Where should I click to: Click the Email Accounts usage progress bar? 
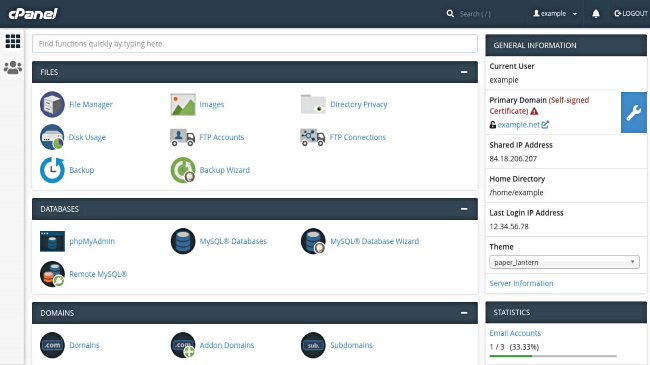553,356
